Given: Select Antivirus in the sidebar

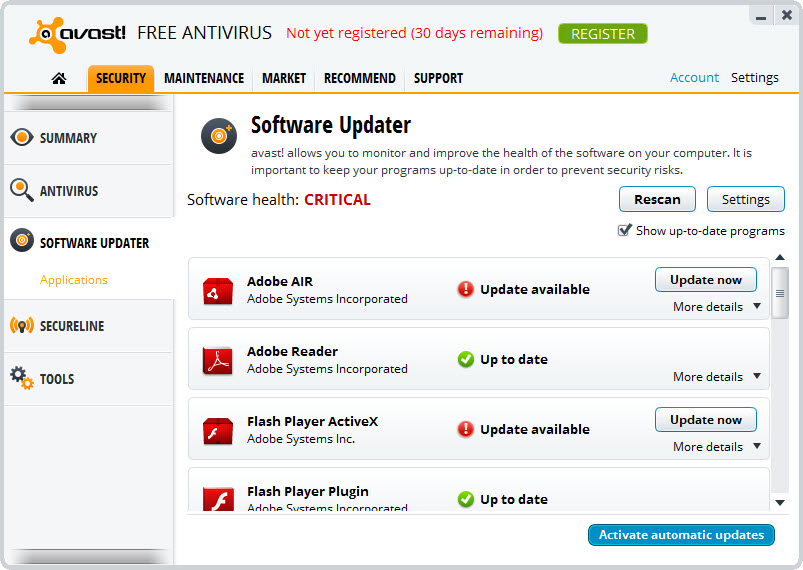Looking at the screenshot, I should tap(89, 191).
